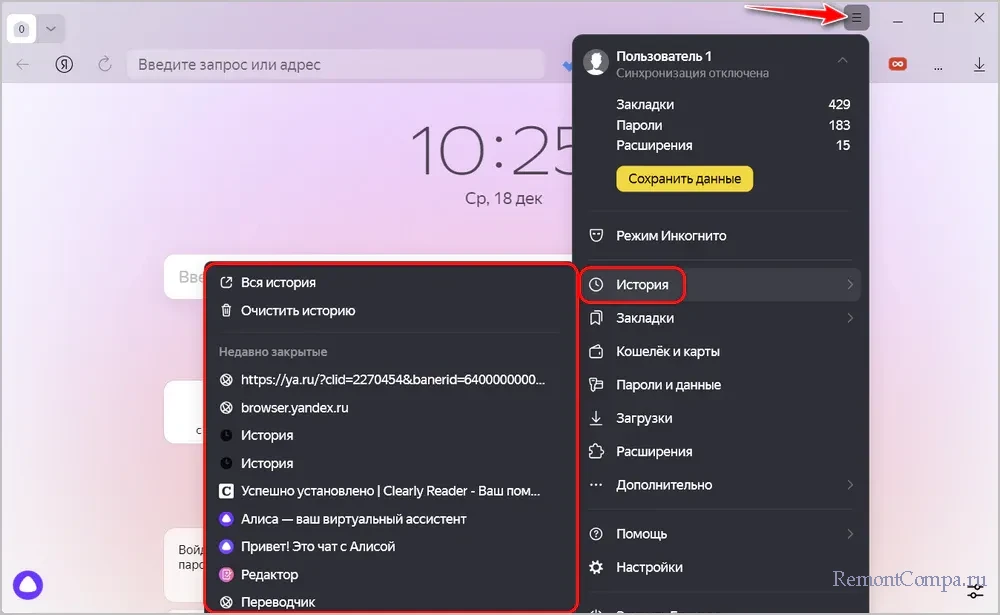
Task: Open the Закладки menu item
Action: [721, 318]
